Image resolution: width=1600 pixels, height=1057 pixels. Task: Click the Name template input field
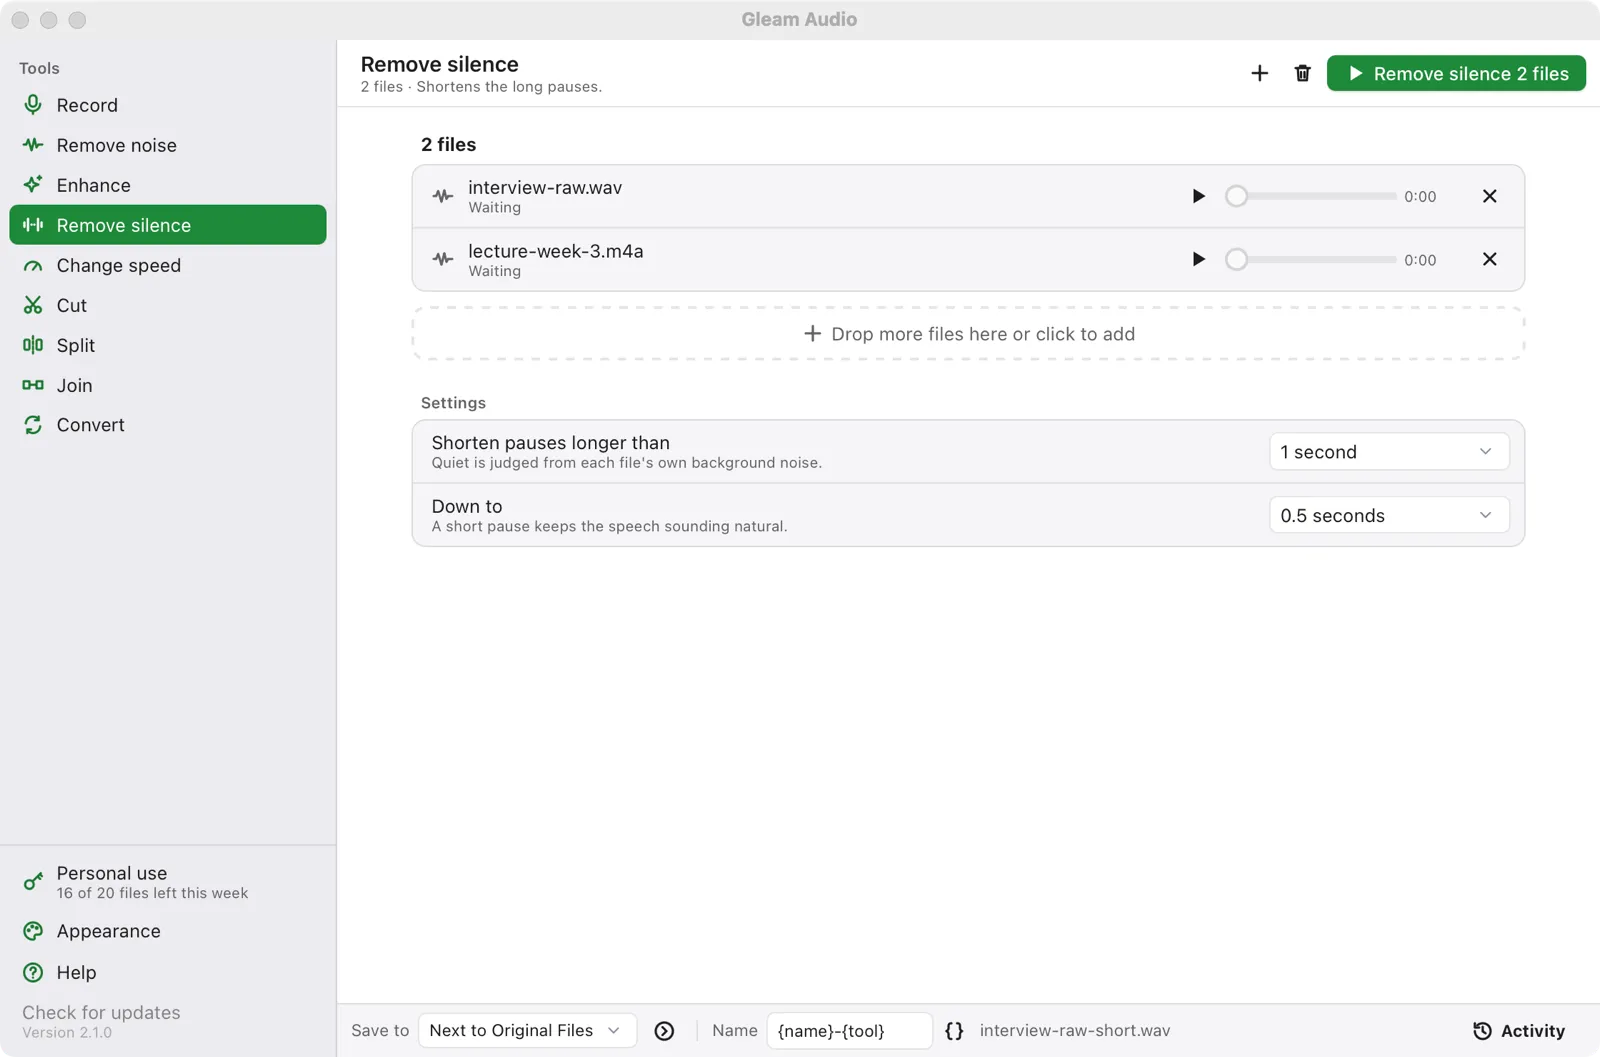(849, 1030)
